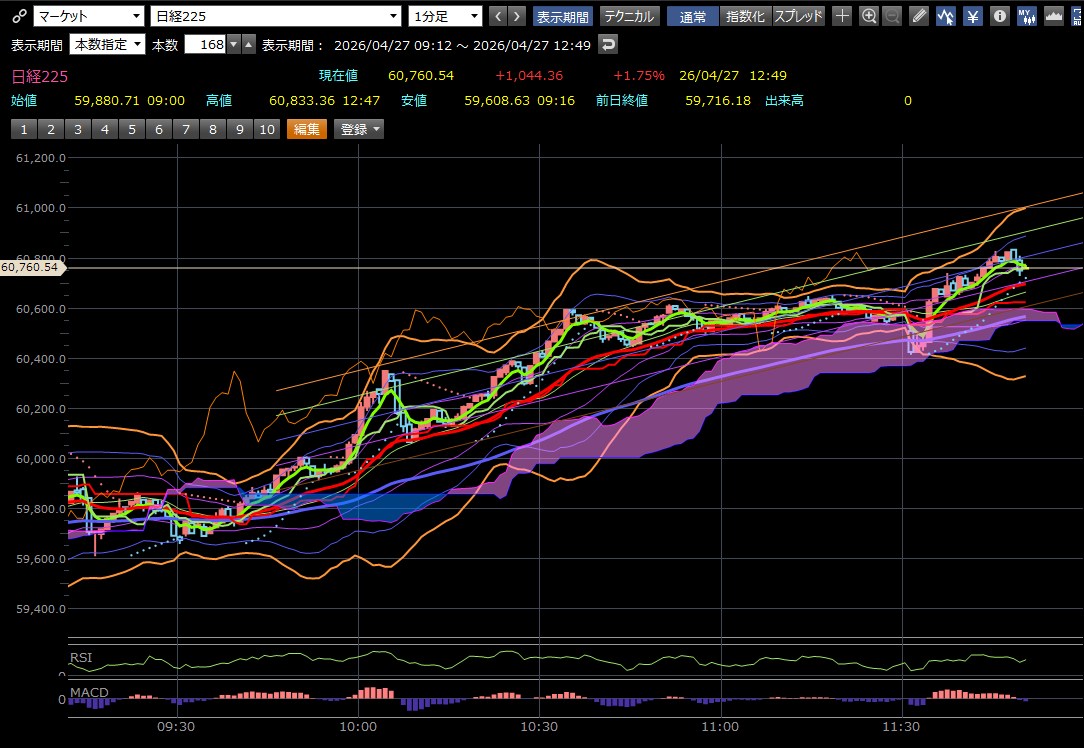Expand the 1分足 timeframe dropdown
This screenshot has width=1084, height=748.
(445, 16)
